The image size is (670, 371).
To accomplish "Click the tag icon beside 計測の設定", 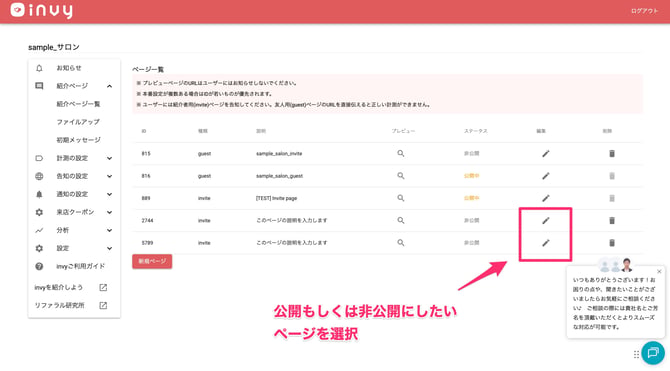I will 39,158.
